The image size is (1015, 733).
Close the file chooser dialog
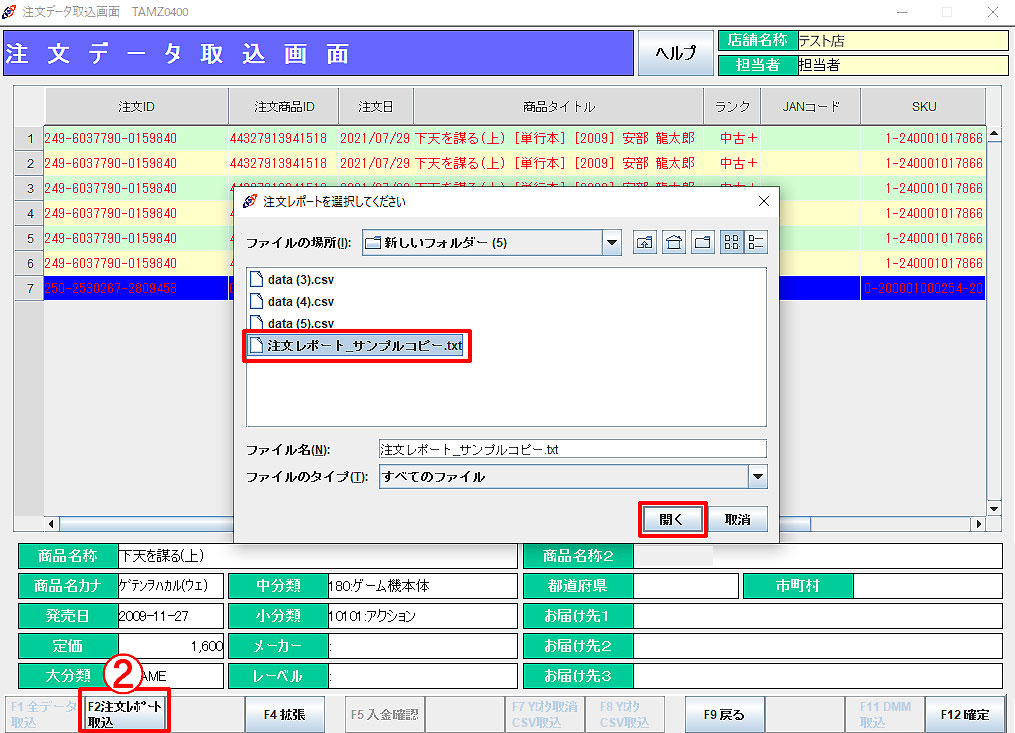[764, 201]
